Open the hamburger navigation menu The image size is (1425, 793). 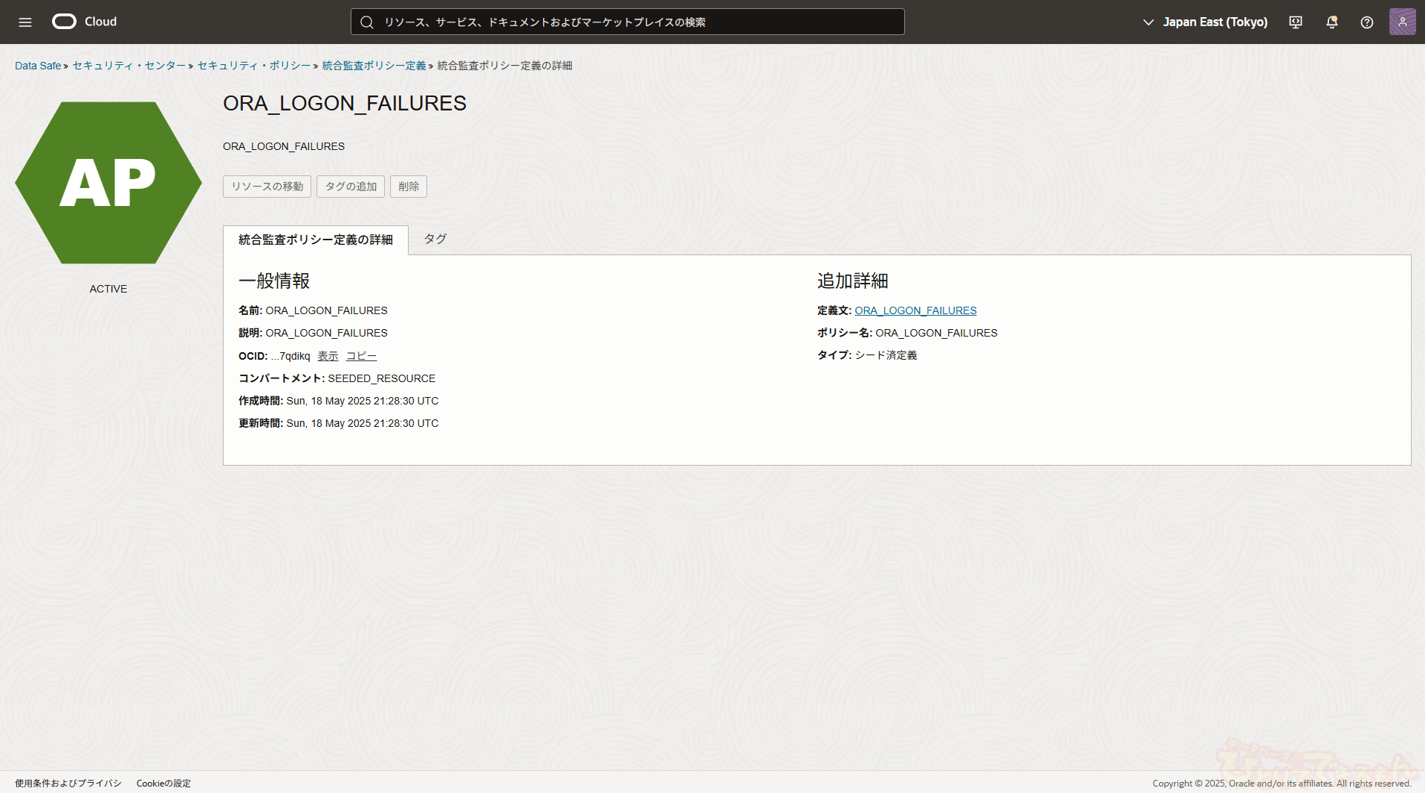tap(25, 22)
